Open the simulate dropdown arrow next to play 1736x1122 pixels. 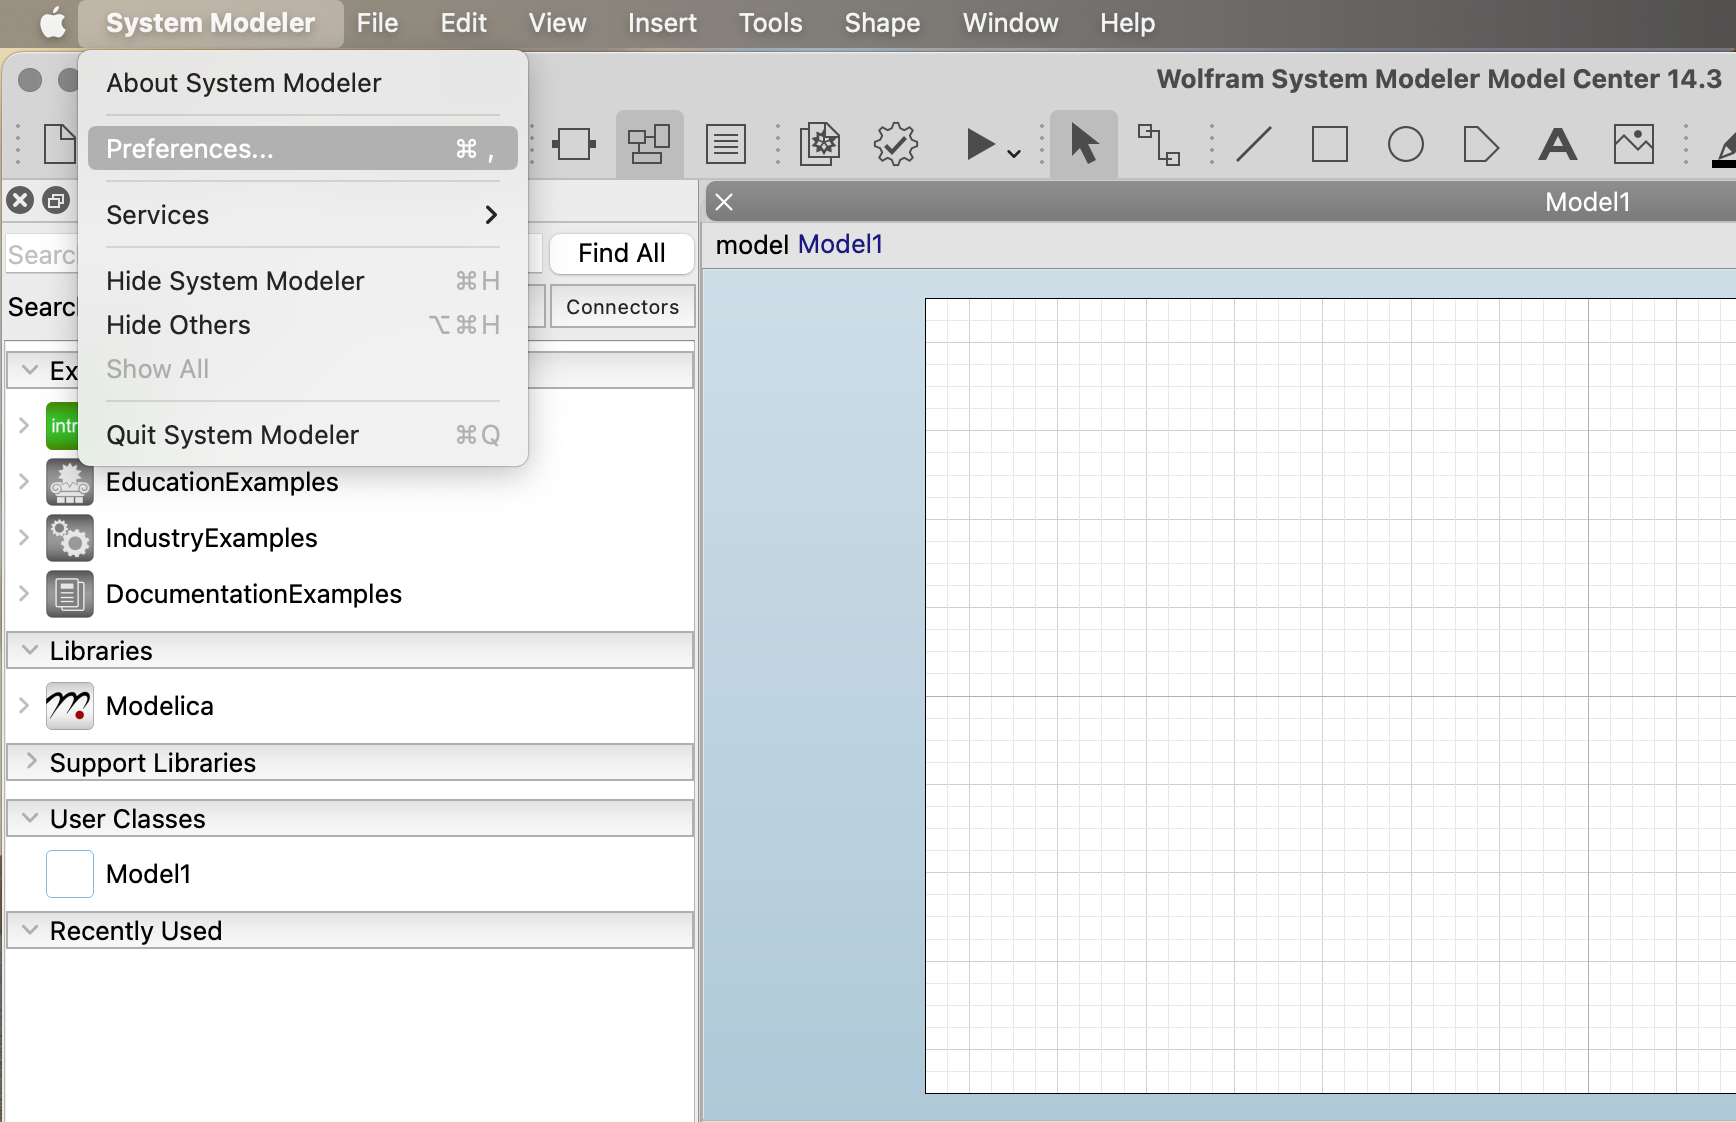[x=1013, y=153]
